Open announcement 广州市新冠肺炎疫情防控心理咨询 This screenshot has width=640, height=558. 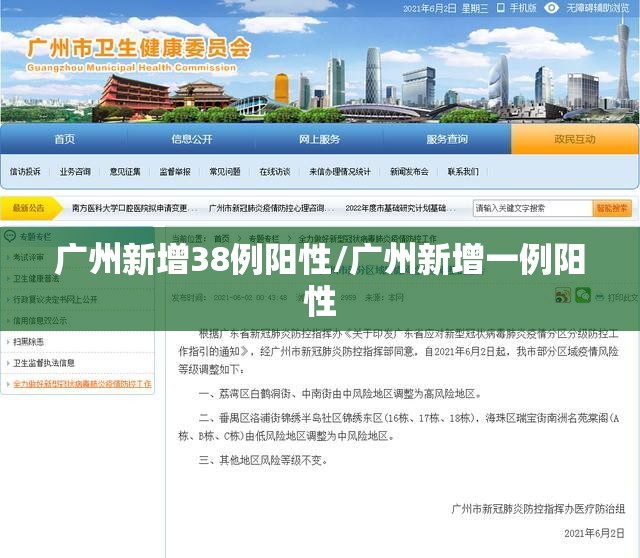[271, 208]
